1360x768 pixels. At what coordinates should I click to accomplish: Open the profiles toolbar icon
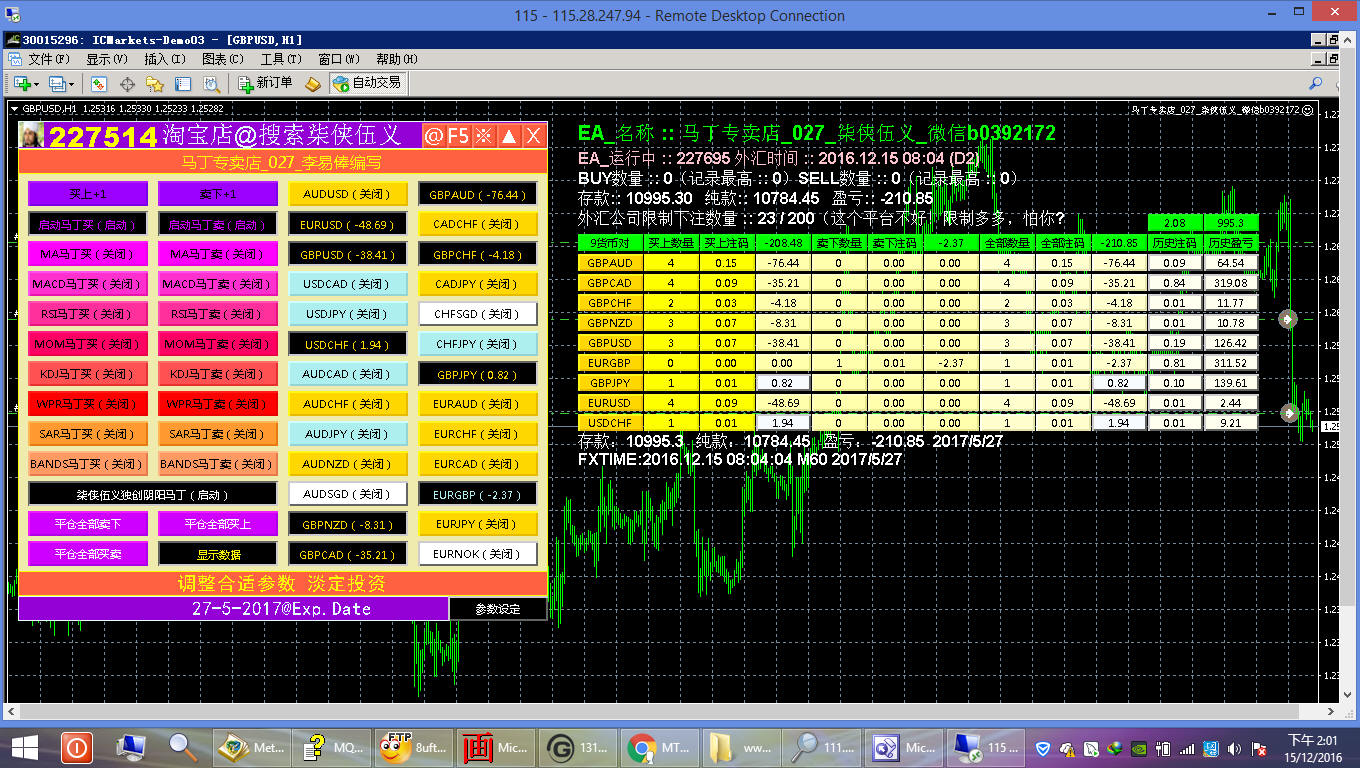[57, 84]
